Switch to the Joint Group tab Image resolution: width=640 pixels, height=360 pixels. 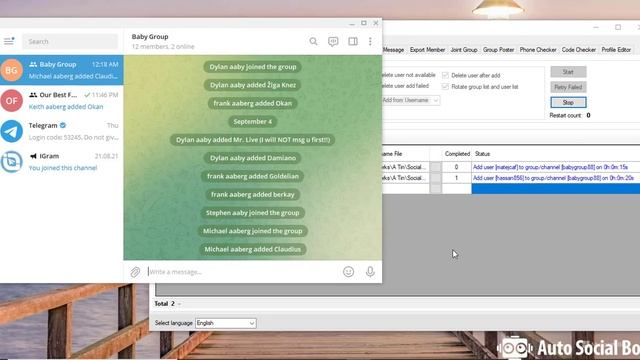[x=464, y=49]
